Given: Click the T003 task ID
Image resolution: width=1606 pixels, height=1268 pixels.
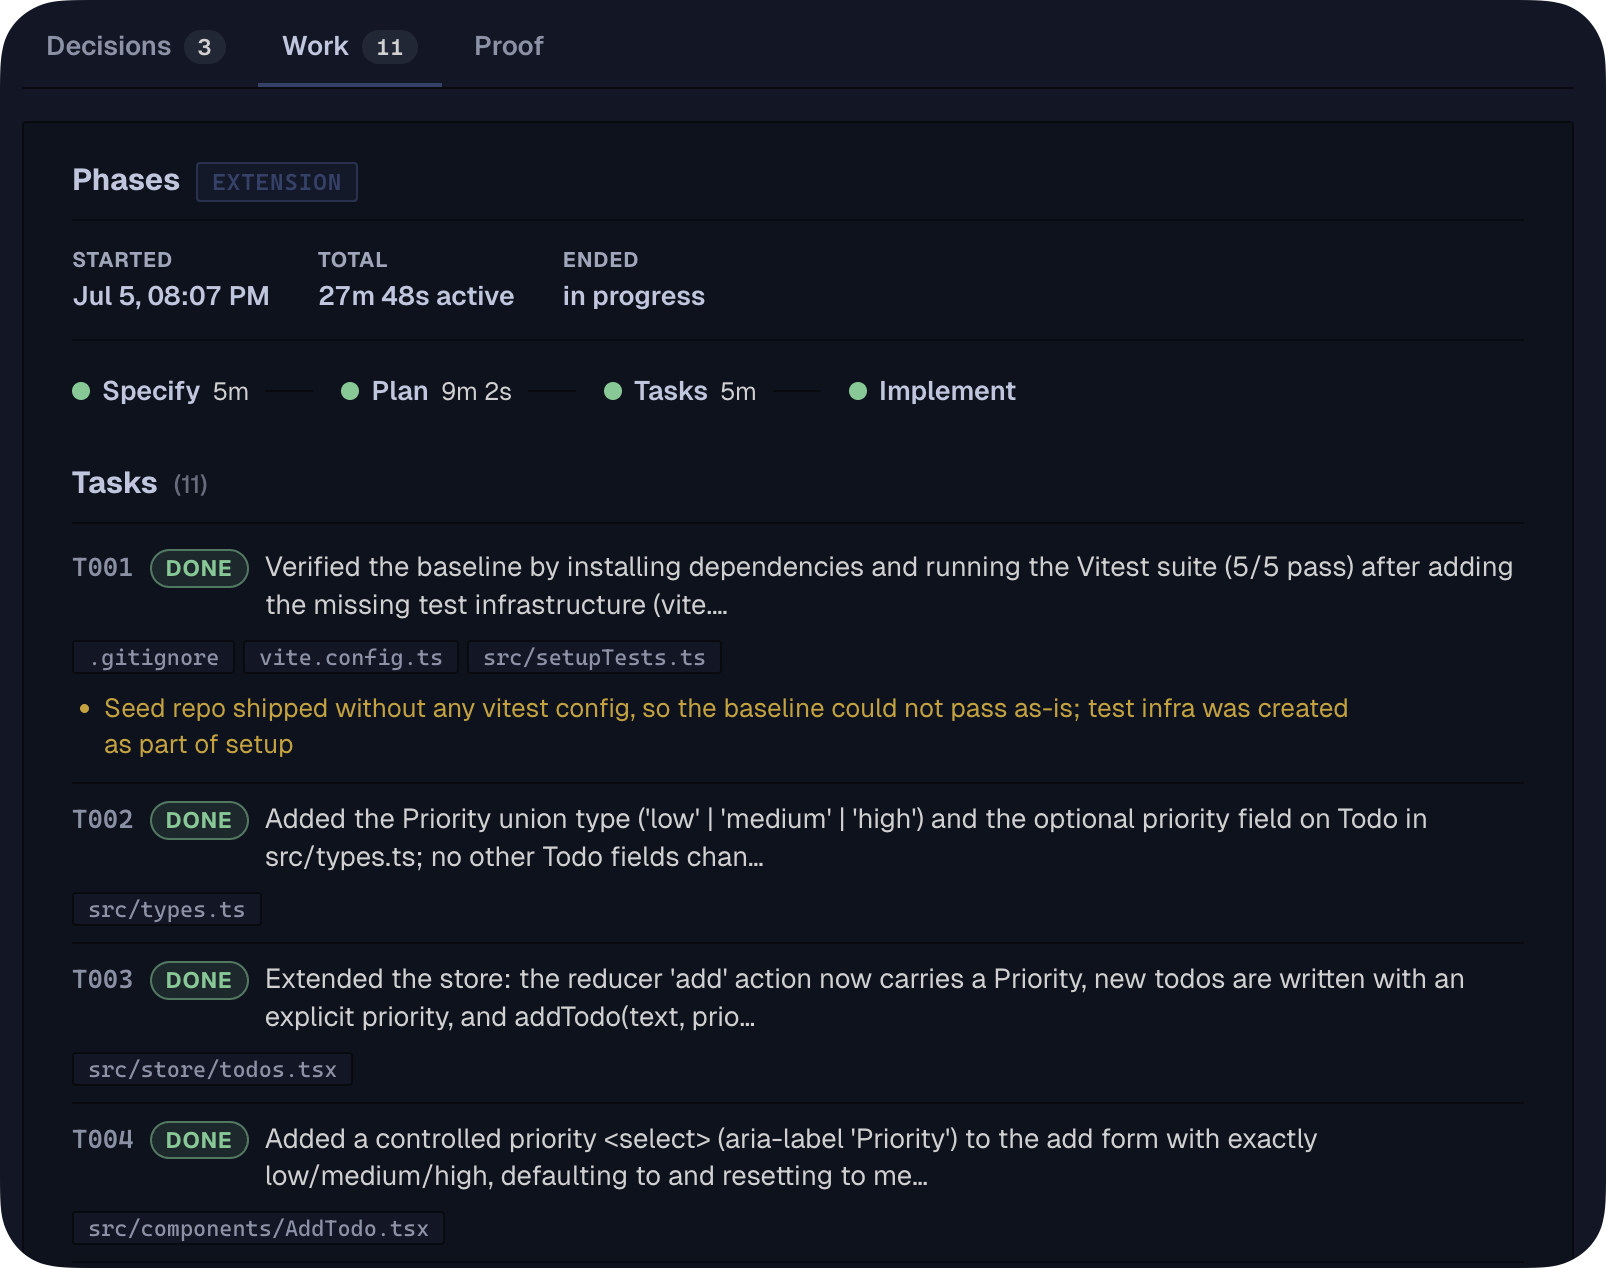Looking at the screenshot, I should 103,980.
